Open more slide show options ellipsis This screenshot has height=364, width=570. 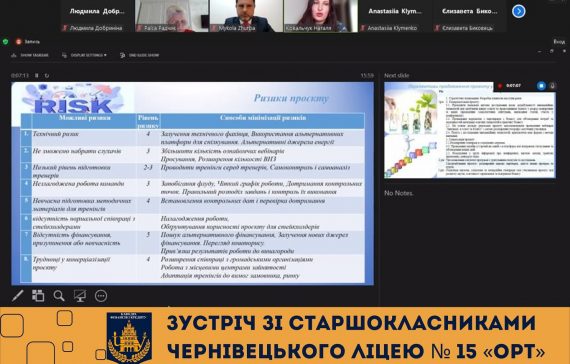[x=101, y=296]
